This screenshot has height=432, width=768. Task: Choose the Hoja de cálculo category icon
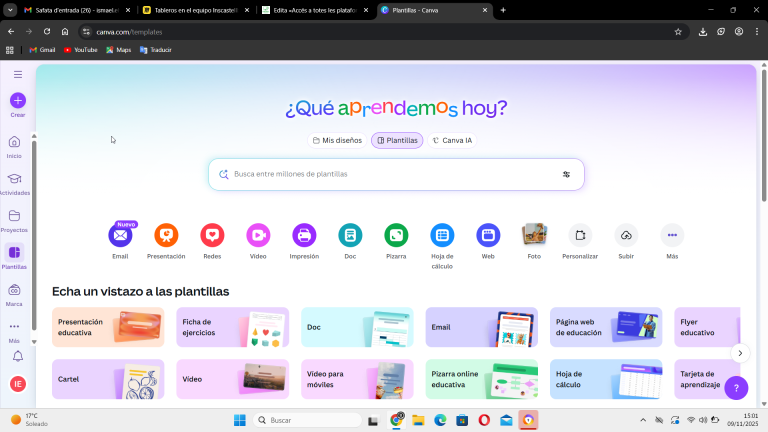442,235
